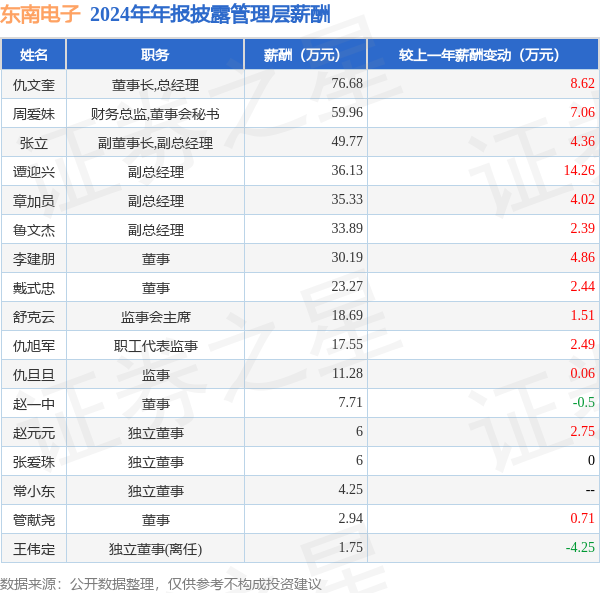Click change value 7.06

pos(582,112)
